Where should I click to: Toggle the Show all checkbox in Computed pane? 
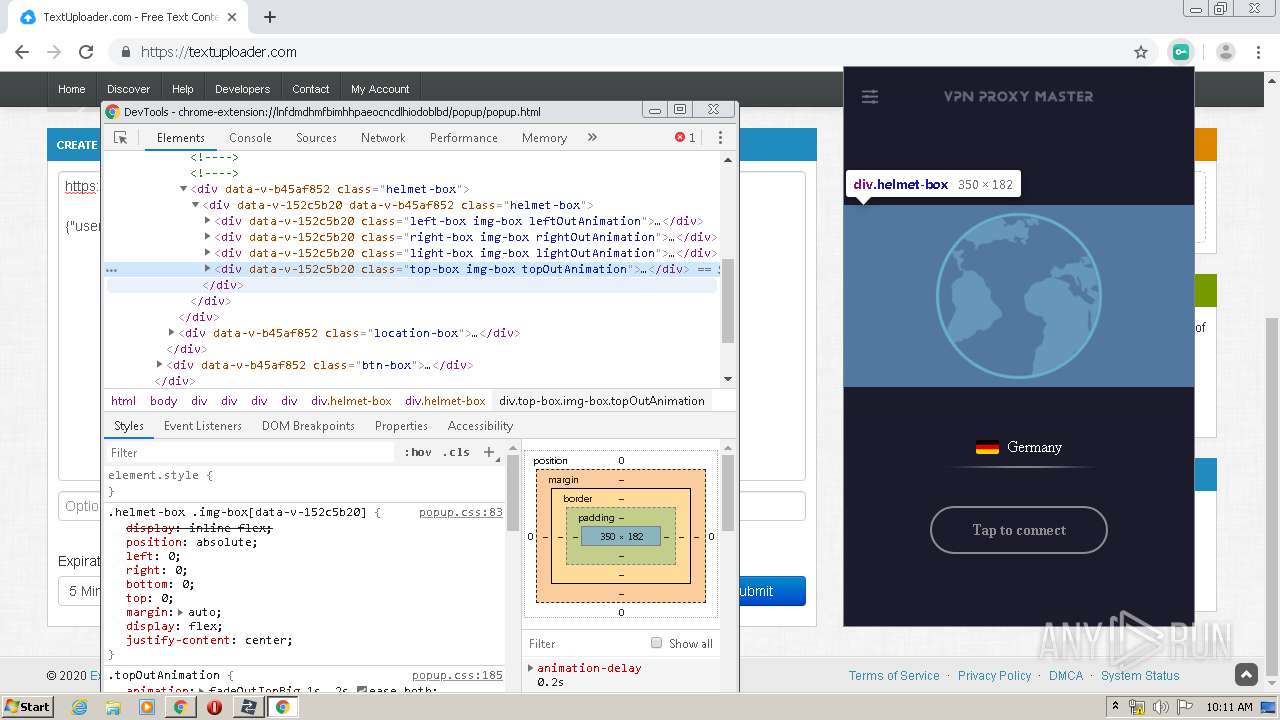[x=657, y=643]
